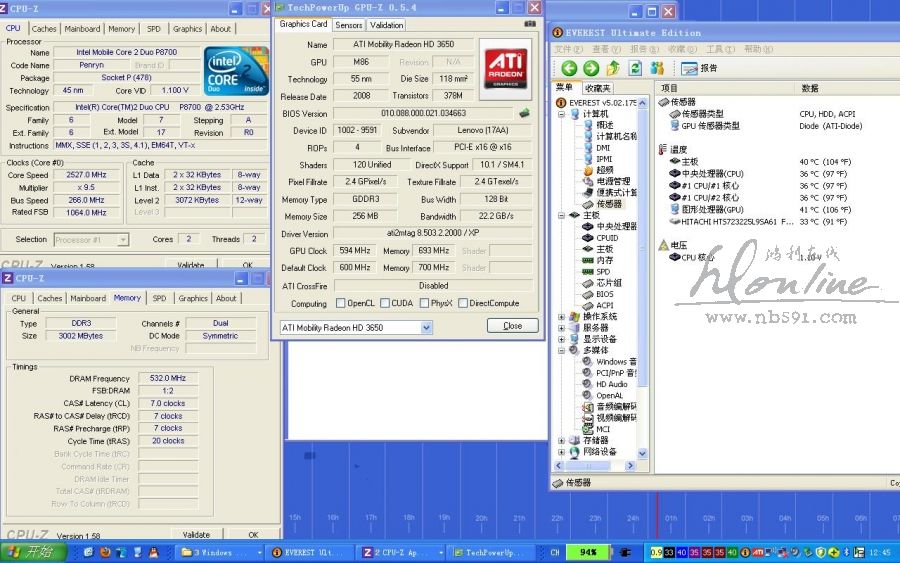Click the green Back arrow in EVEREST toolbar
The image size is (900, 563).
(x=569, y=68)
